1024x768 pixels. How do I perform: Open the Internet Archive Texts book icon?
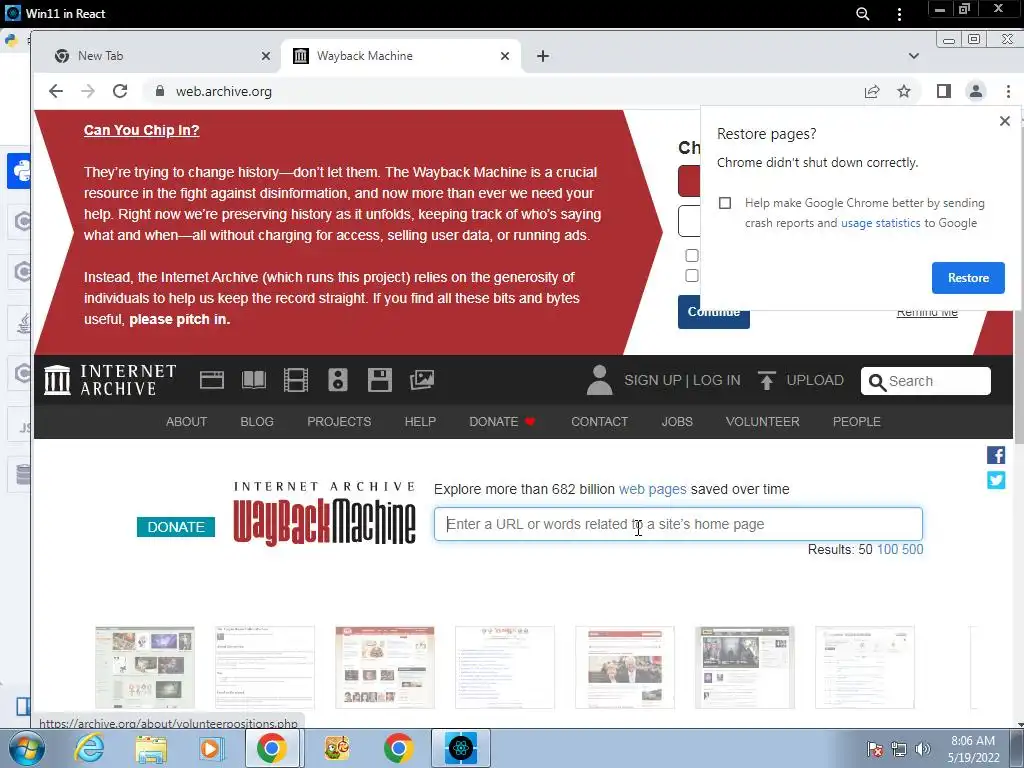(x=253, y=380)
